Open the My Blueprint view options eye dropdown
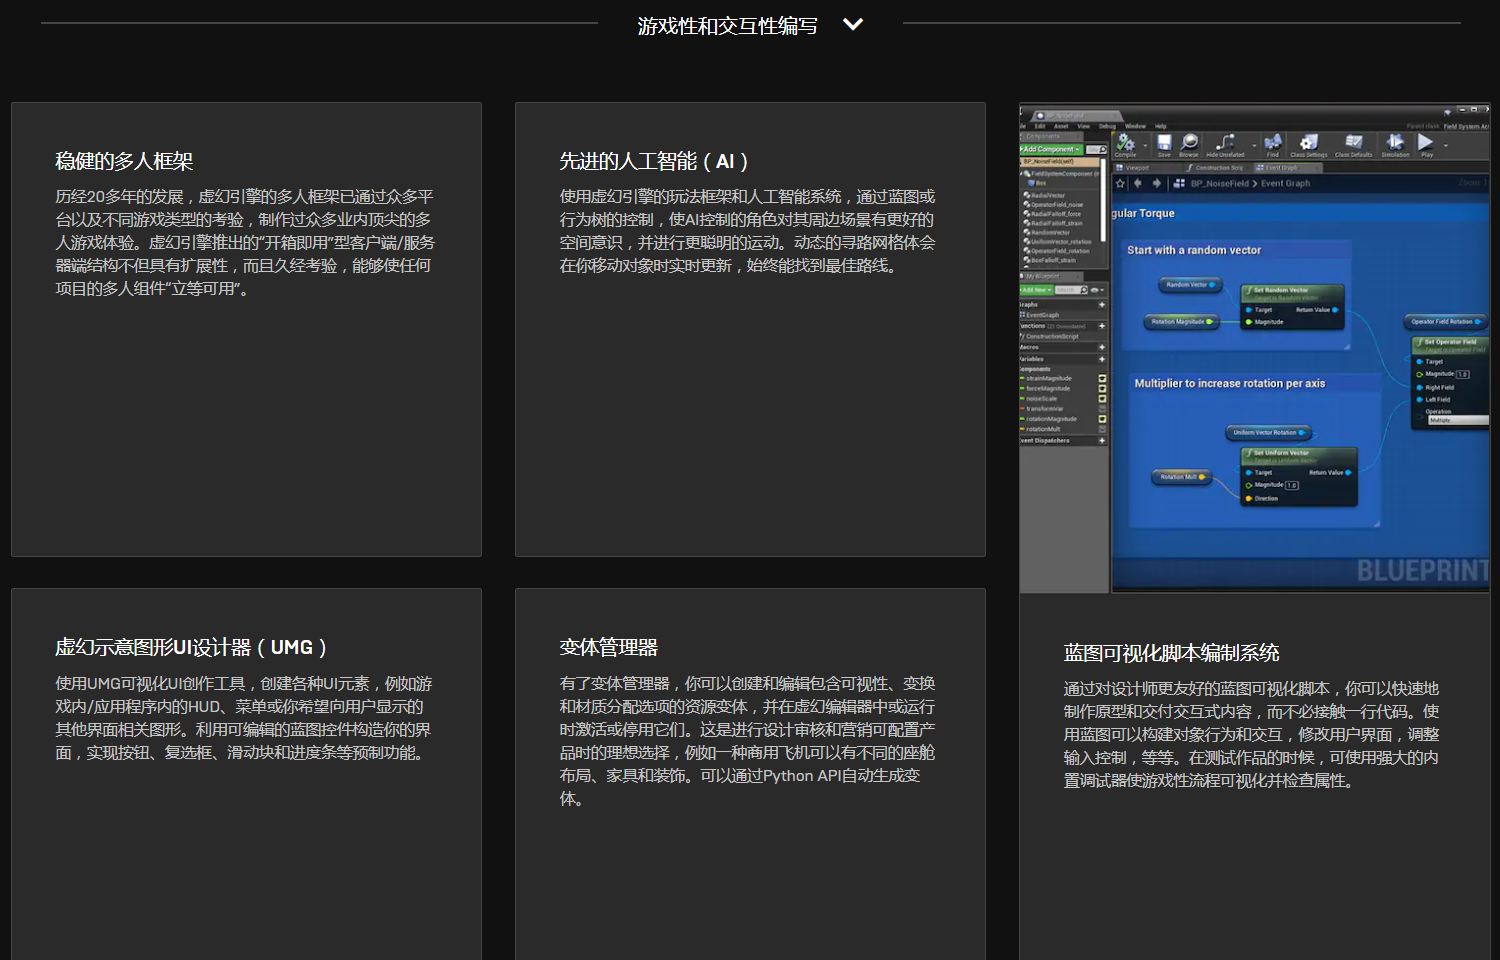The image size is (1500, 960). [x=1096, y=290]
